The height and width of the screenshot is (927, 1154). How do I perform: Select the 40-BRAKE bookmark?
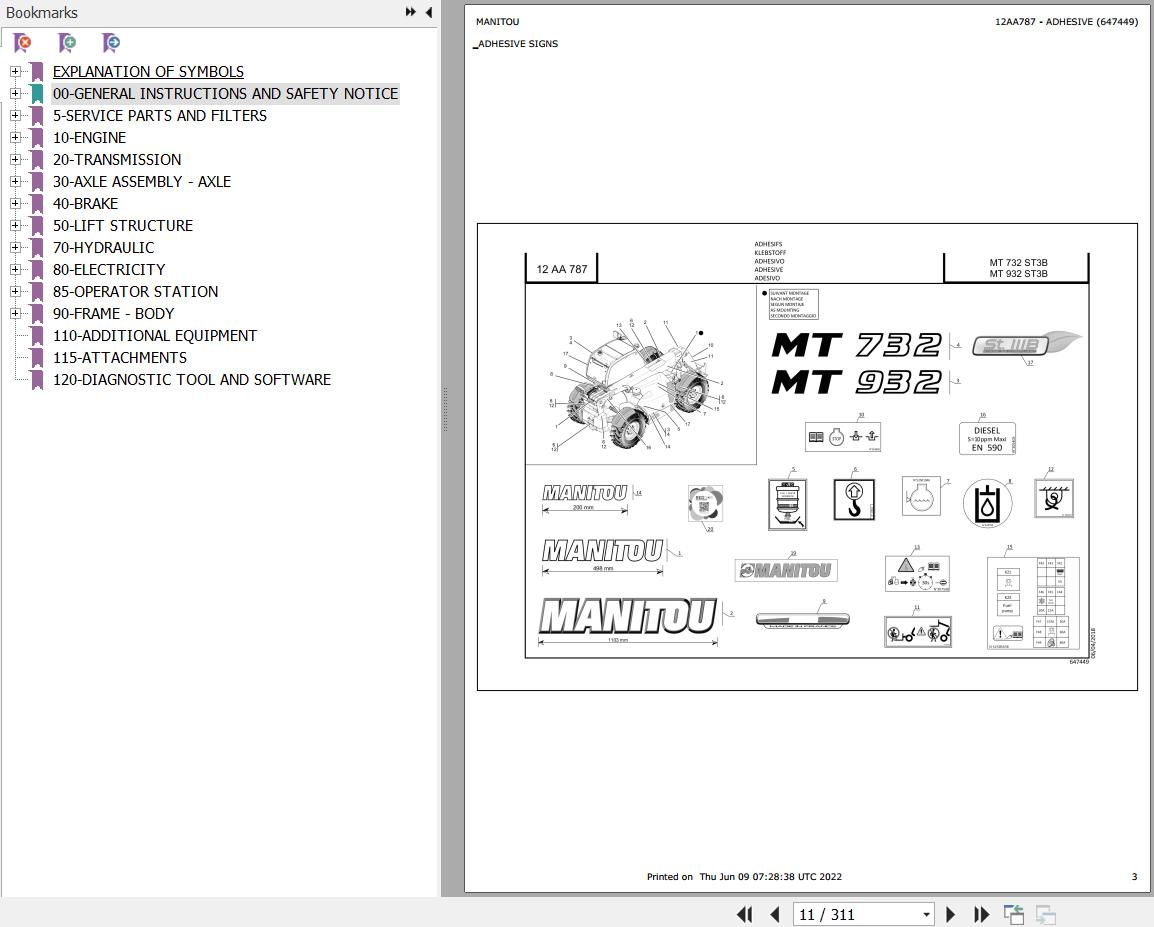pyautogui.click(x=85, y=204)
